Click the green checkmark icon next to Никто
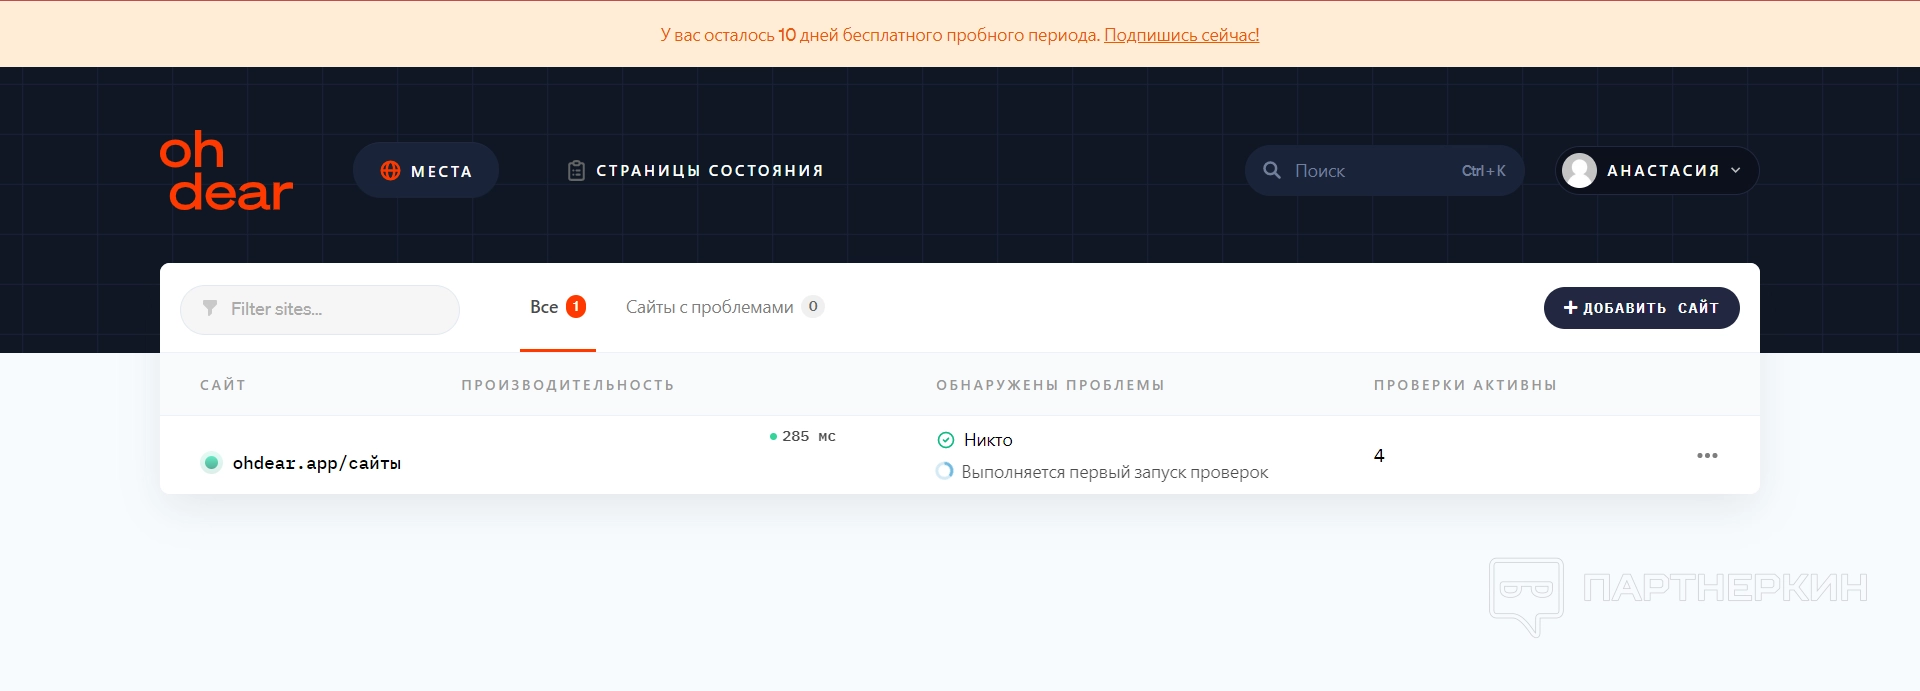Screen dimensions: 1920x691 click(x=946, y=440)
